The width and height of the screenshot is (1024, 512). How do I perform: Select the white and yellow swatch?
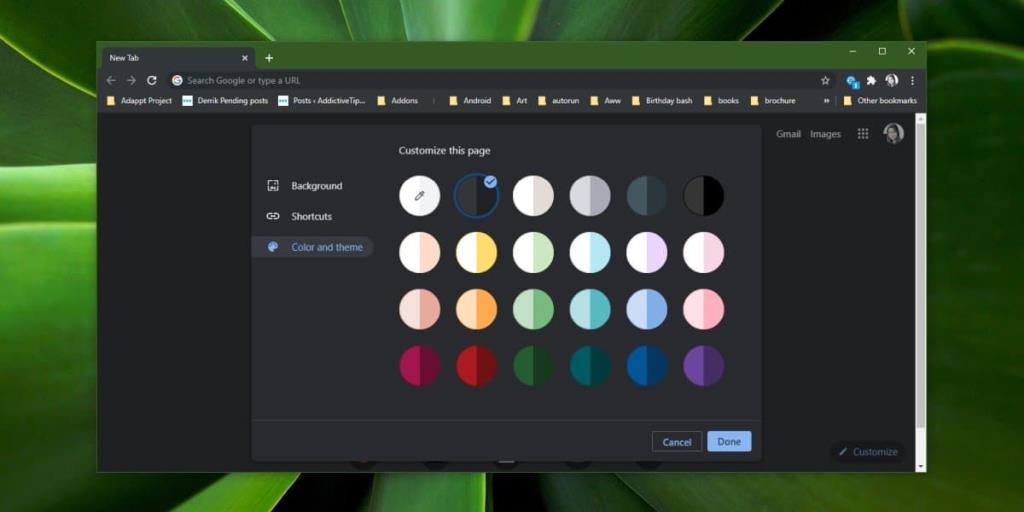(477, 252)
